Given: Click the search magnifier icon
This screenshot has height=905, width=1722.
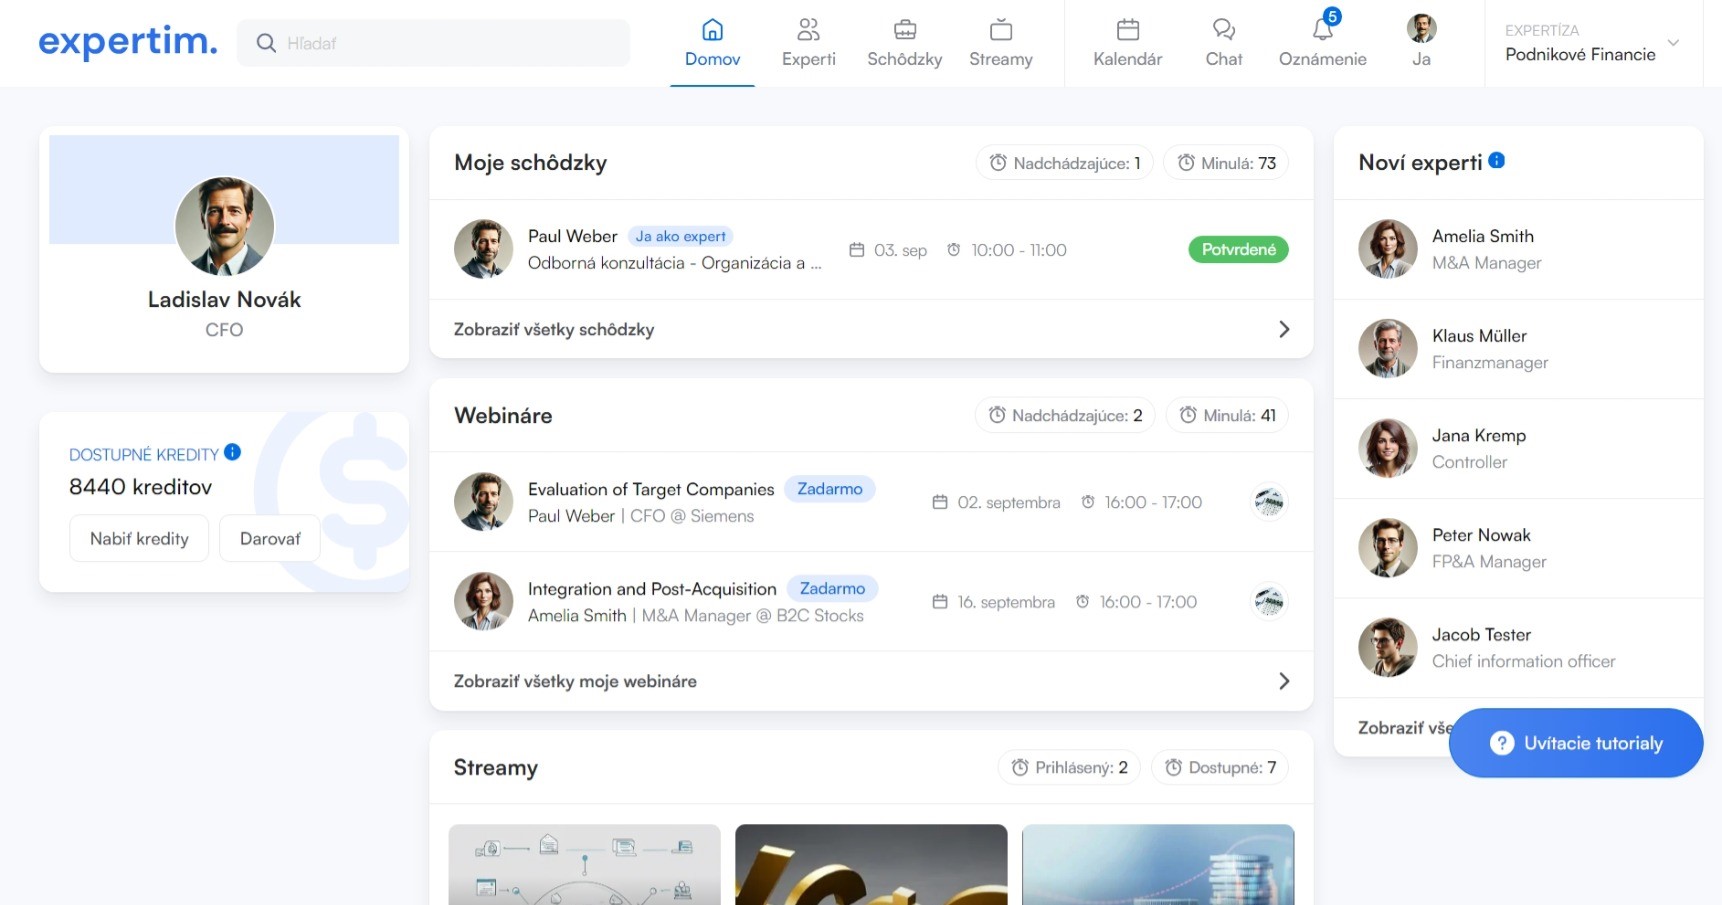Looking at the screenshot, I should (x=266, y=43).
